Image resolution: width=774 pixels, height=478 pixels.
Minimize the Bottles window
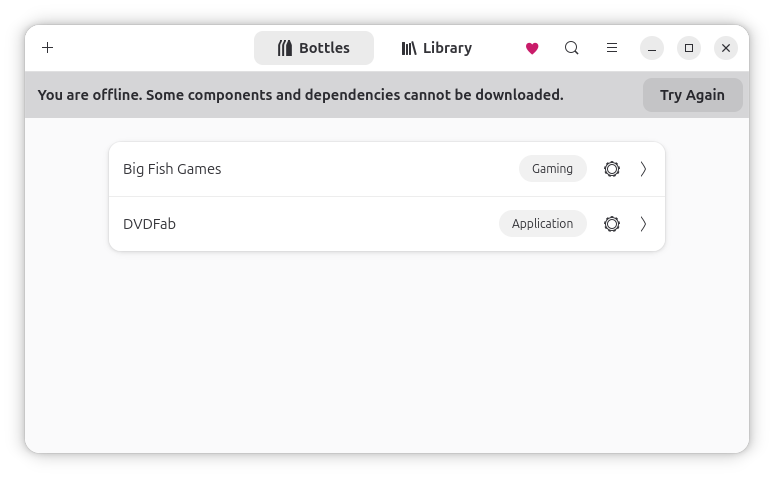pyautogui.click(x=652, y=48)
